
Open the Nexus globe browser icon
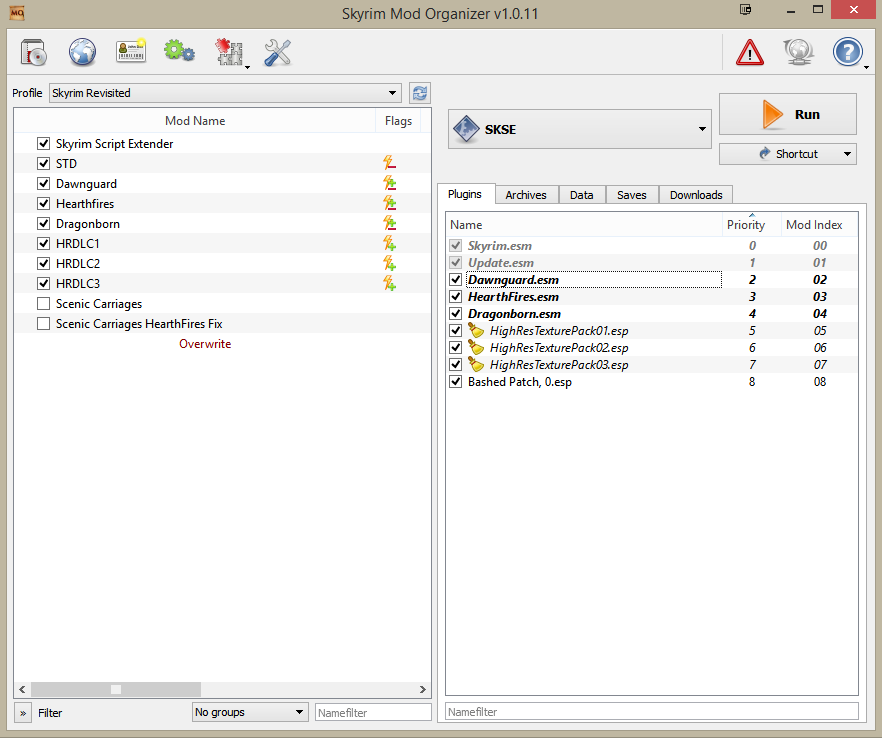click(82, 53)
